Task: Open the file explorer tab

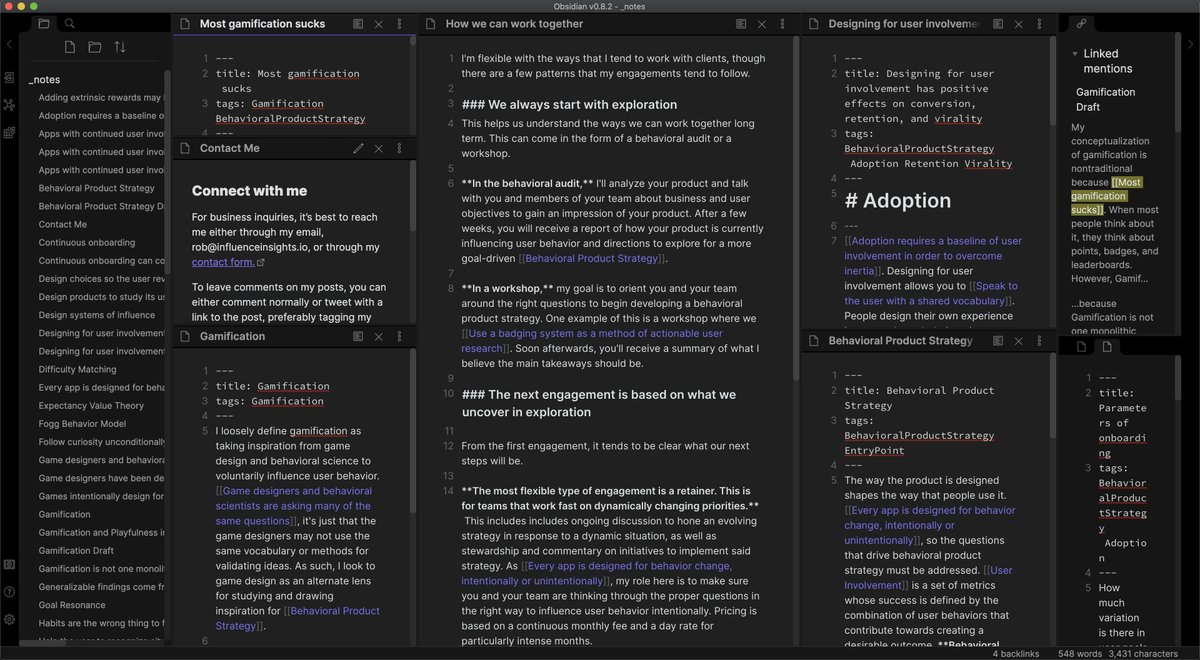Action: (44, 23)
